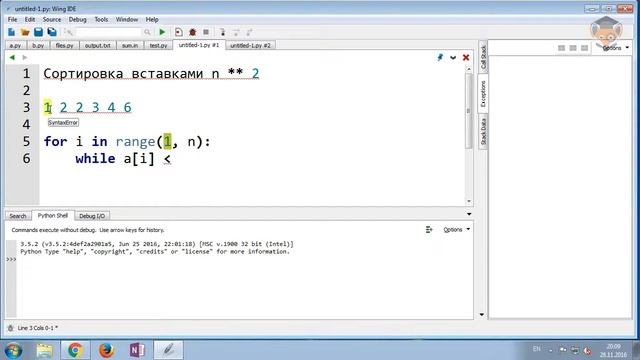Click the editor scrollbar down arrow
Viewport: 640px width, 360px height.
pos(469,201)
